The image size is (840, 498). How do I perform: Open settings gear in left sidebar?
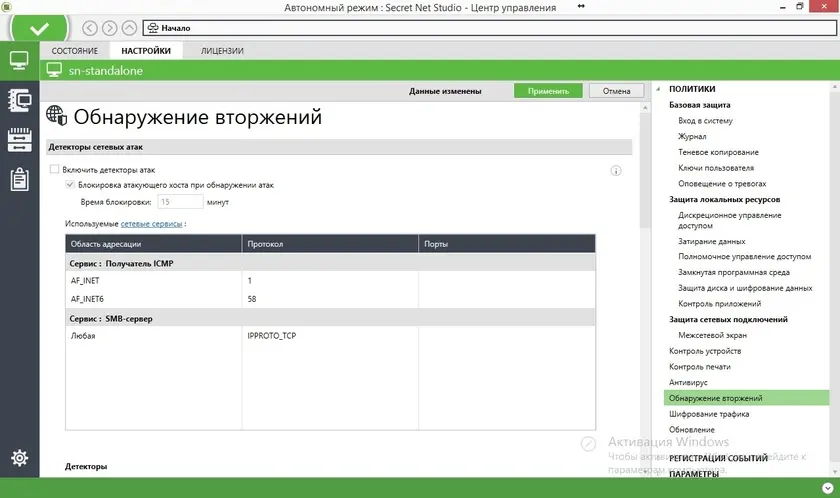19,458
